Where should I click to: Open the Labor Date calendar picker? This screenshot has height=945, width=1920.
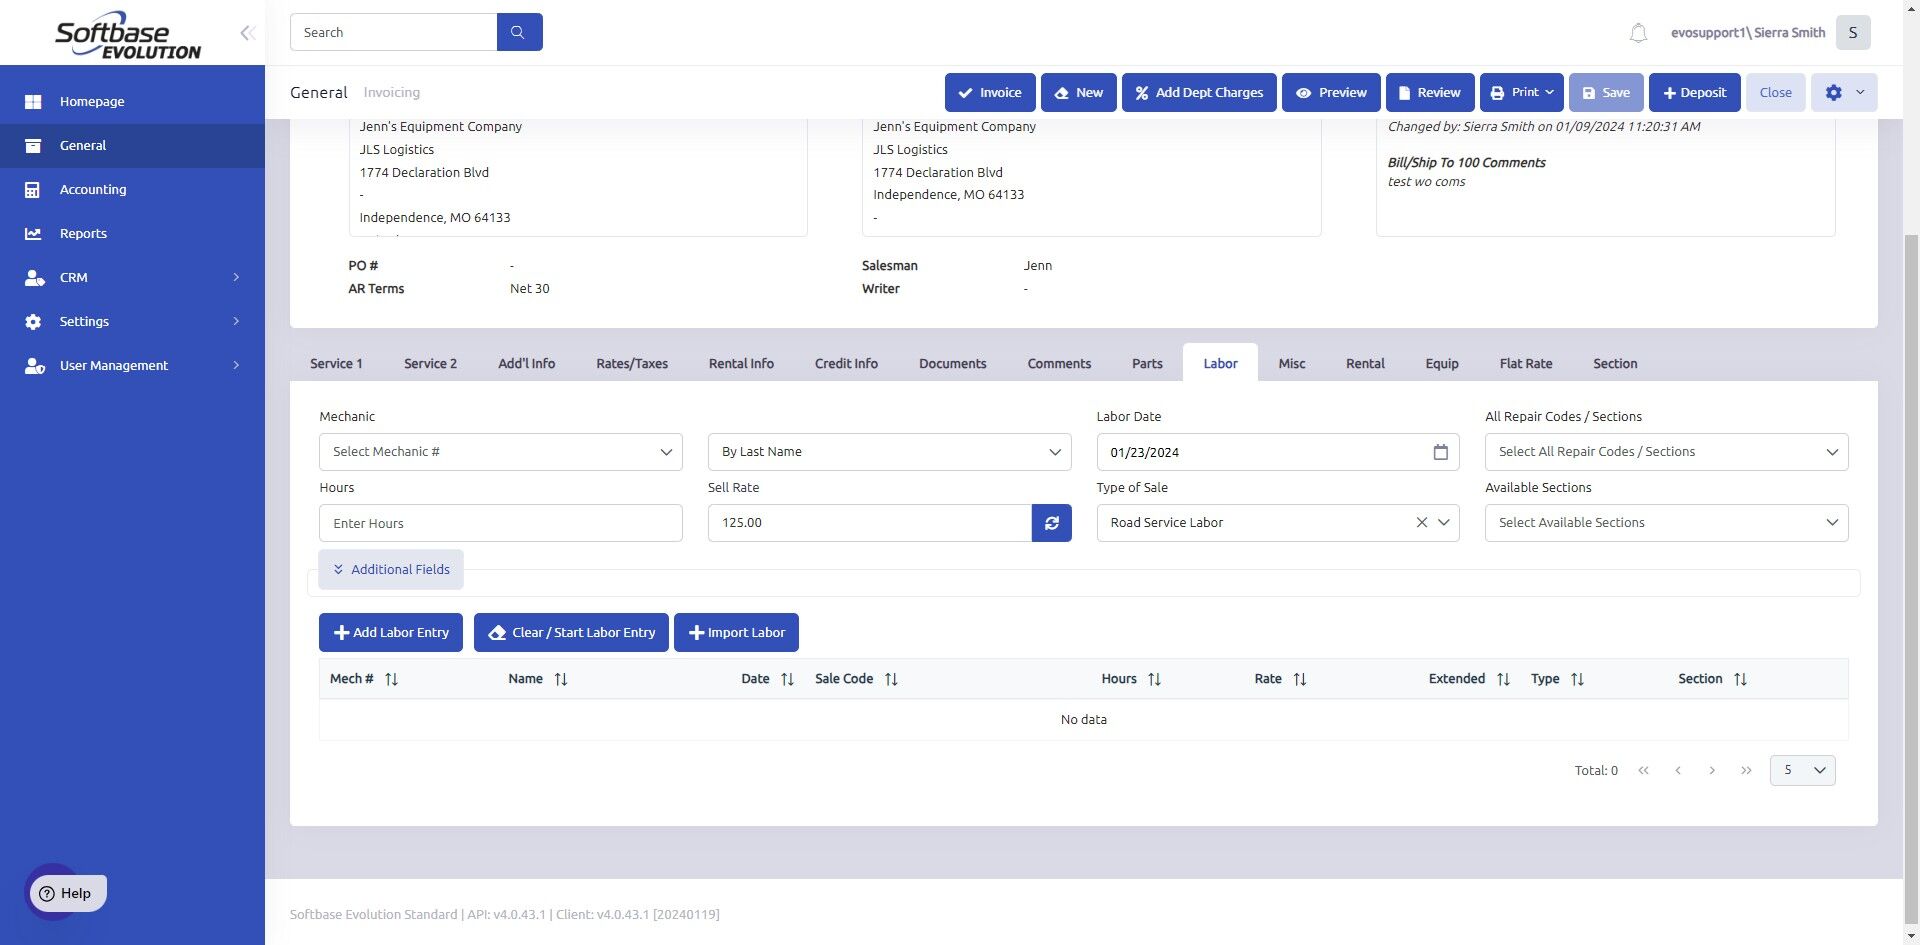point(1440,452)
